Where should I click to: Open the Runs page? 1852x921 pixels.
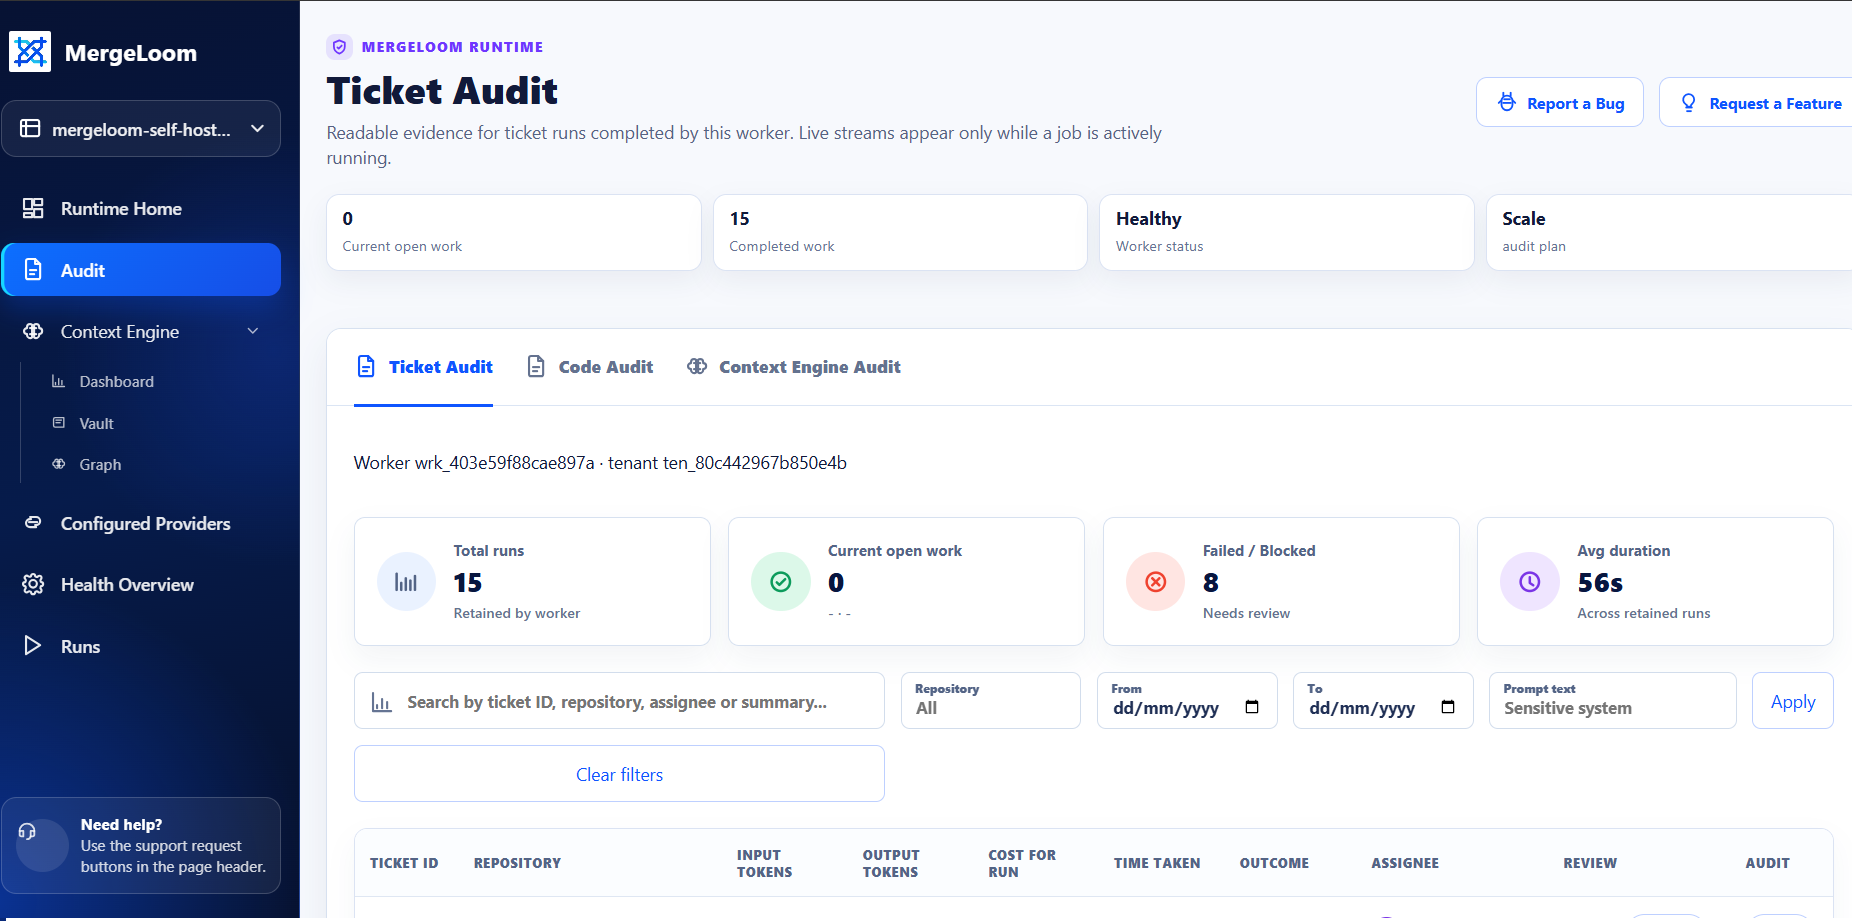coord(80,646)
